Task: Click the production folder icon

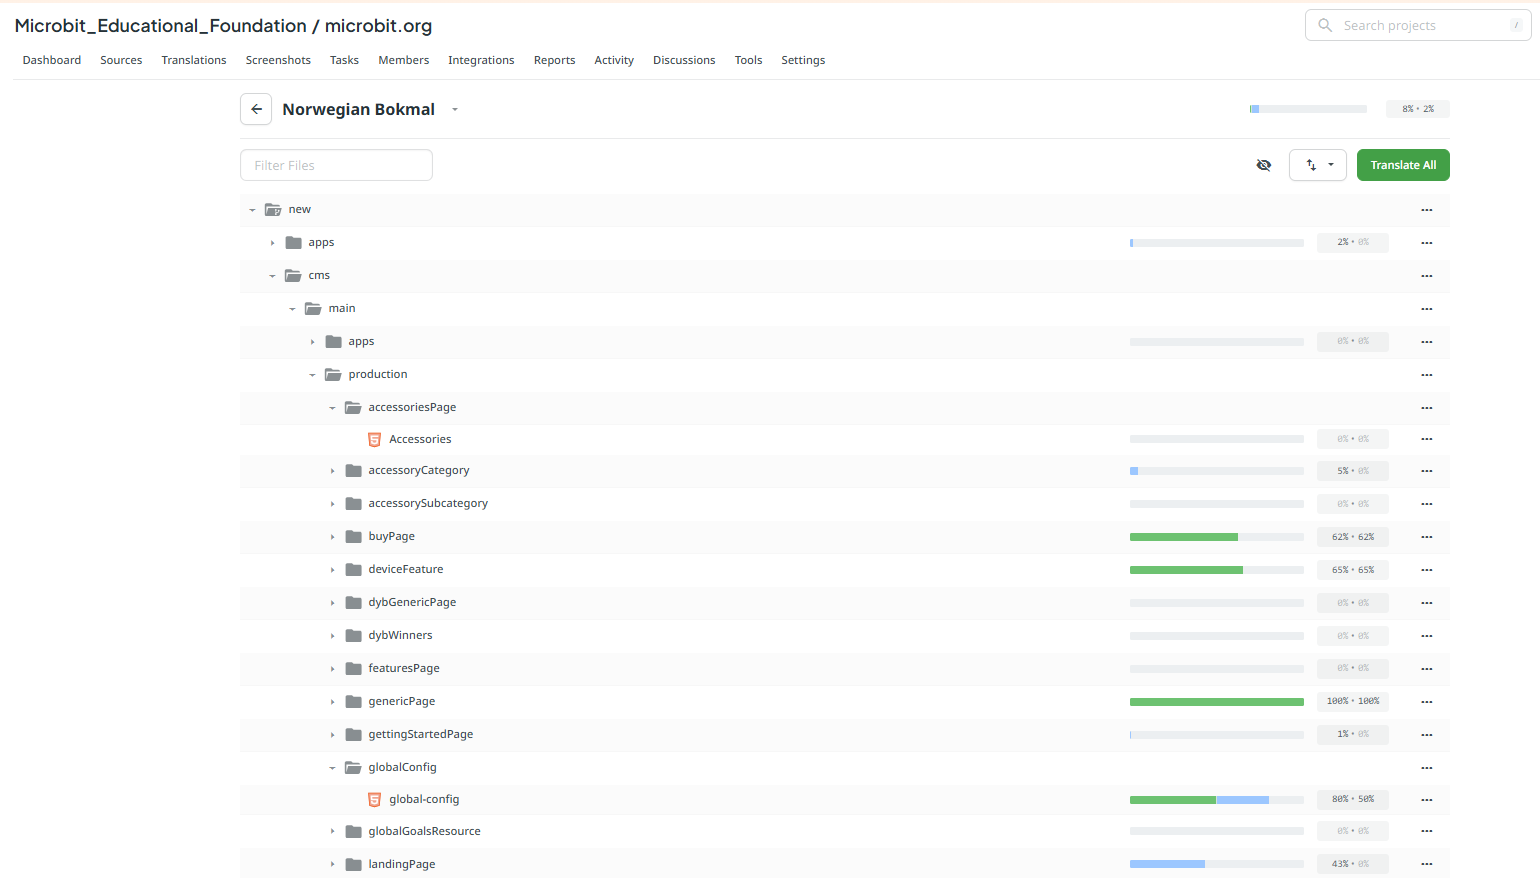Action: click(x=332, y=373)
